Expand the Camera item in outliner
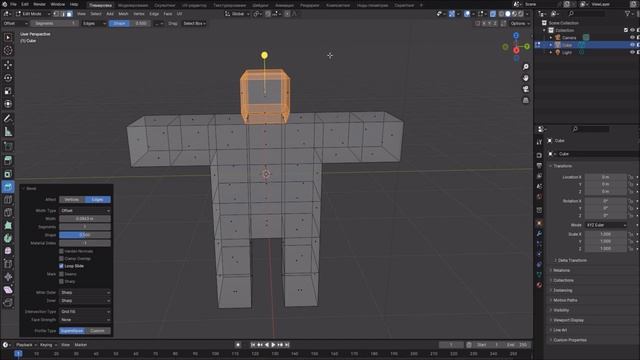 coord(551,38)
